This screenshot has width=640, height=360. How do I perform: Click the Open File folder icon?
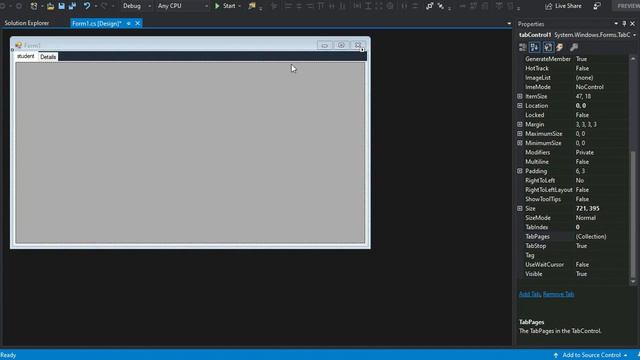pyautogui.click(x=50, y=6)
